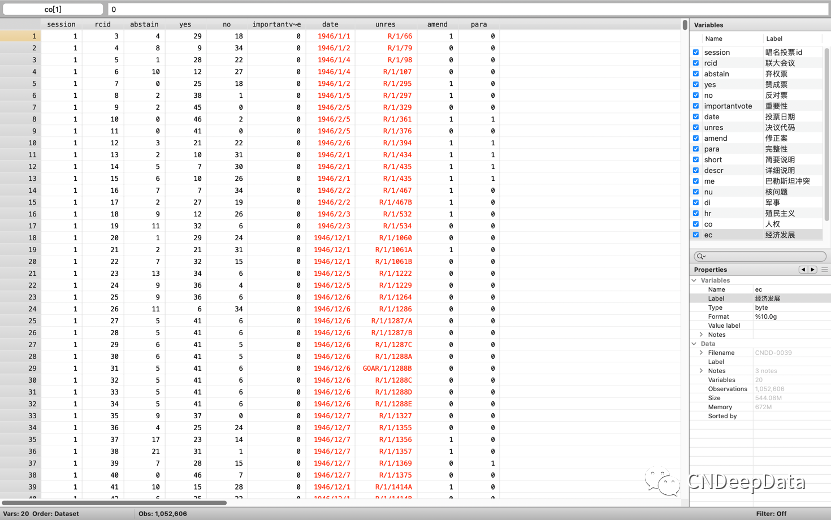Click the amend column header
The image size is (832, 520).
[437, 24]
